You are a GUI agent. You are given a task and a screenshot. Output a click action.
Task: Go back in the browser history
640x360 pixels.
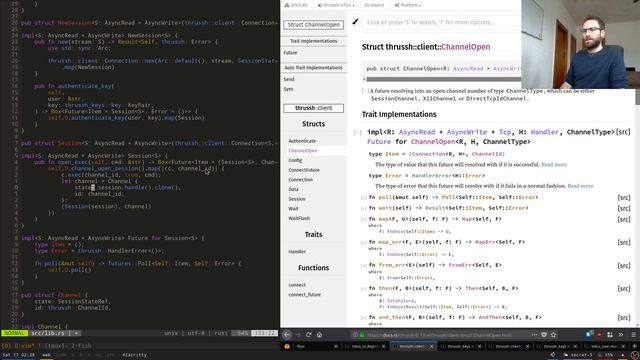[x=287, y=335]
